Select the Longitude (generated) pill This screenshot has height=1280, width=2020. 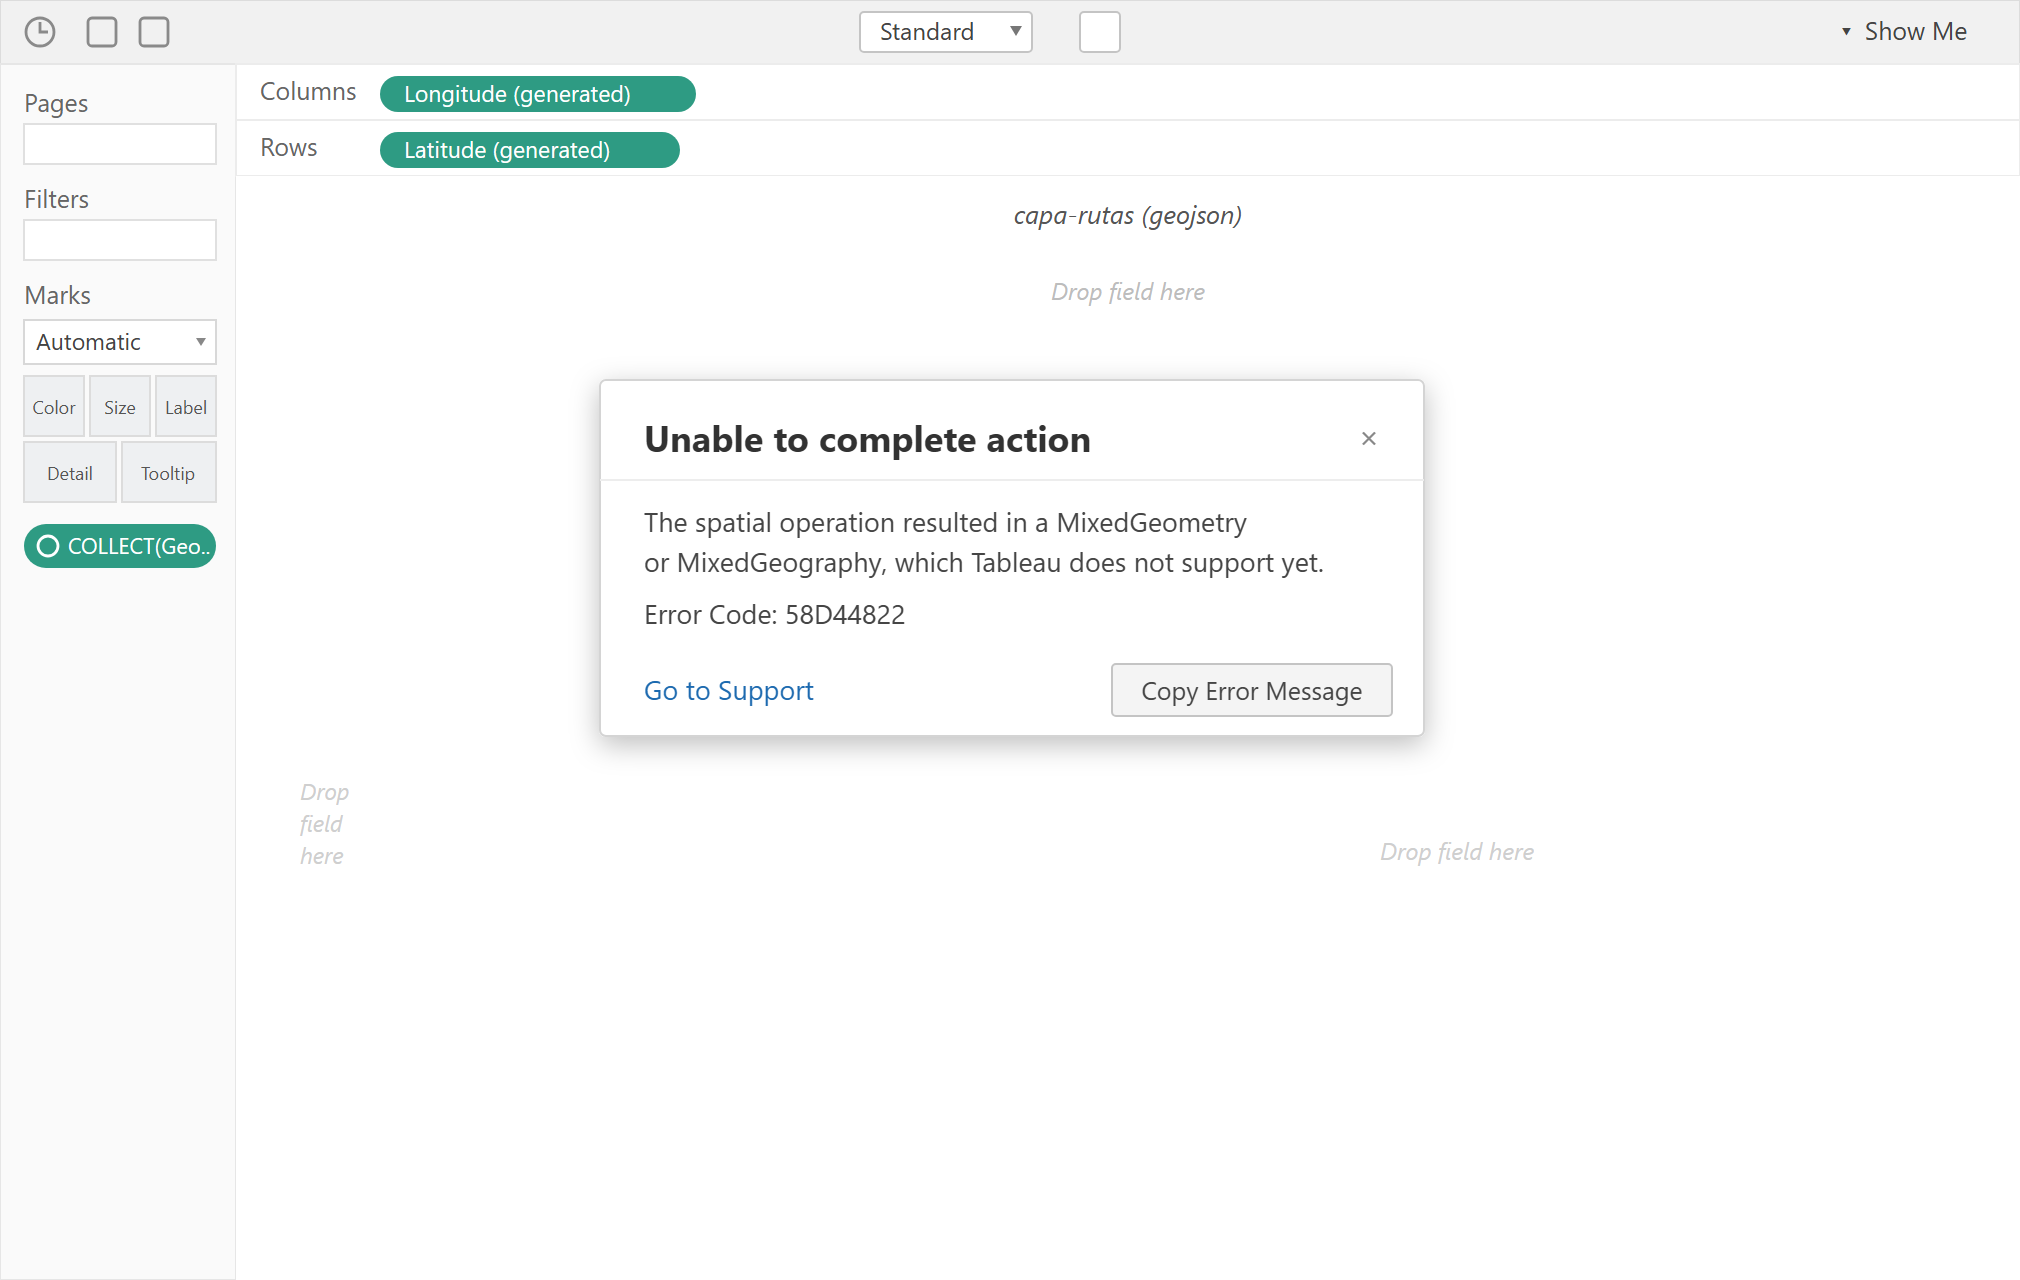[538, 94]
